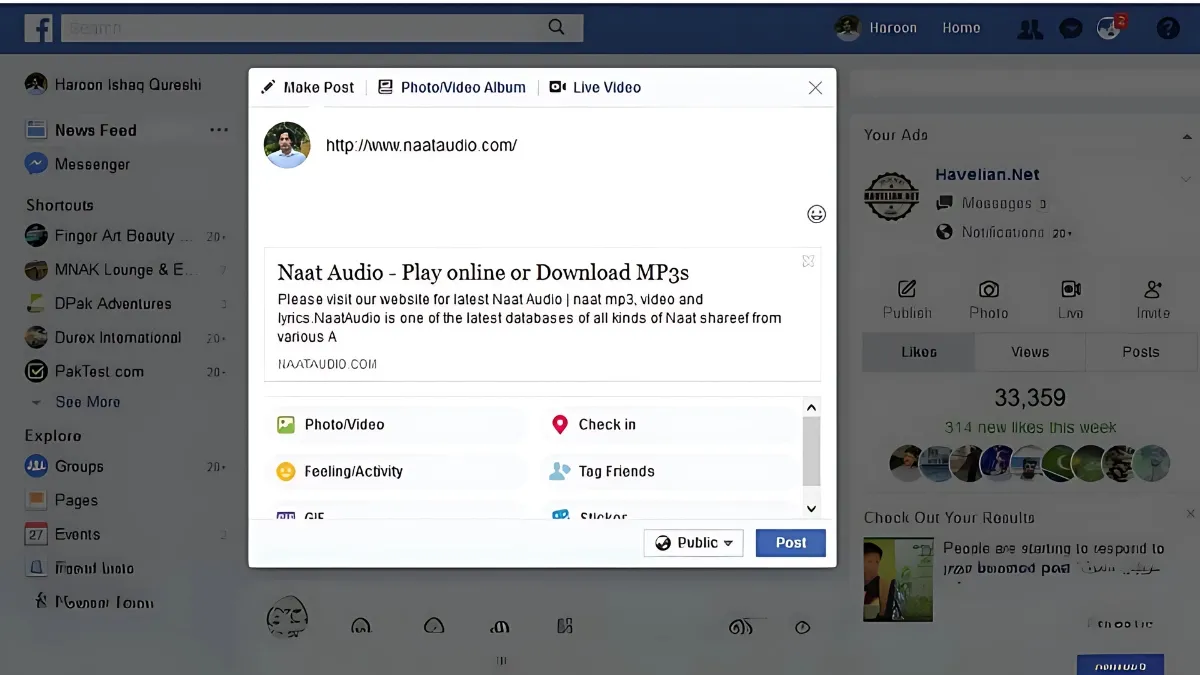This screenshot has height=675, width=1200.
Task: Click the Naat Audio link preview title
Action: (483, 272)
